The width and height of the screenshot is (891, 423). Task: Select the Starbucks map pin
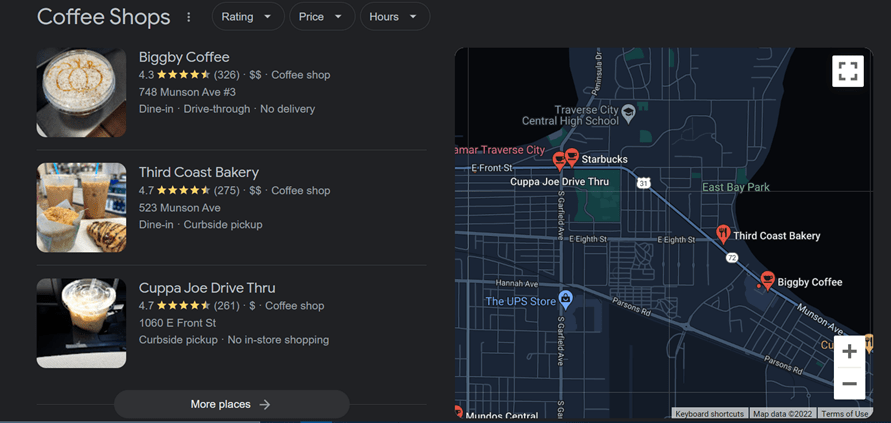point(572,157)
